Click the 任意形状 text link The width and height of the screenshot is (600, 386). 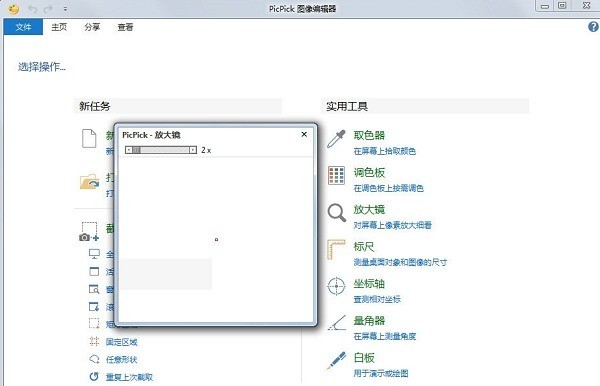[x=121, y=360]
